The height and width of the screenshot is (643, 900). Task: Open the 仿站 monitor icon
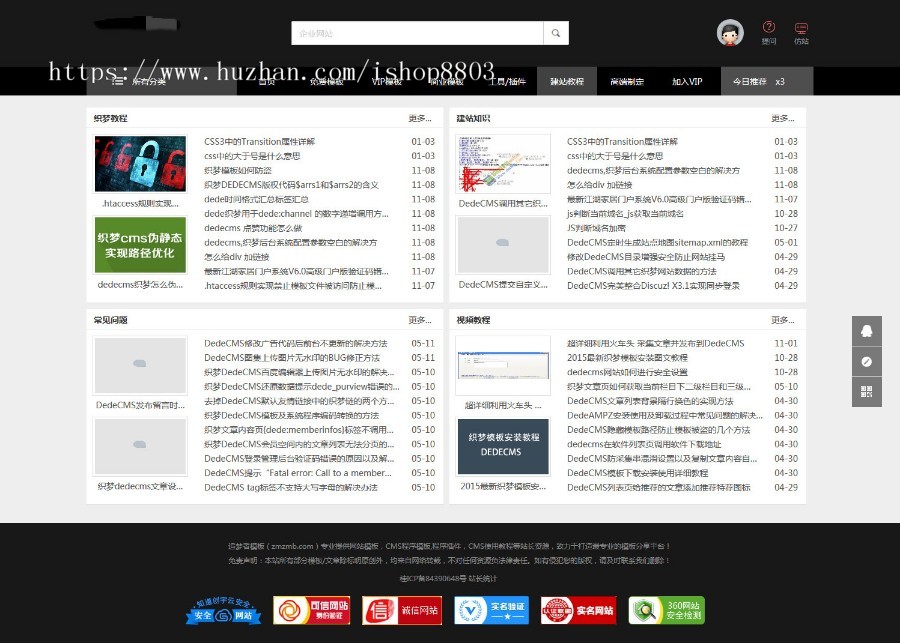[802, 31]
